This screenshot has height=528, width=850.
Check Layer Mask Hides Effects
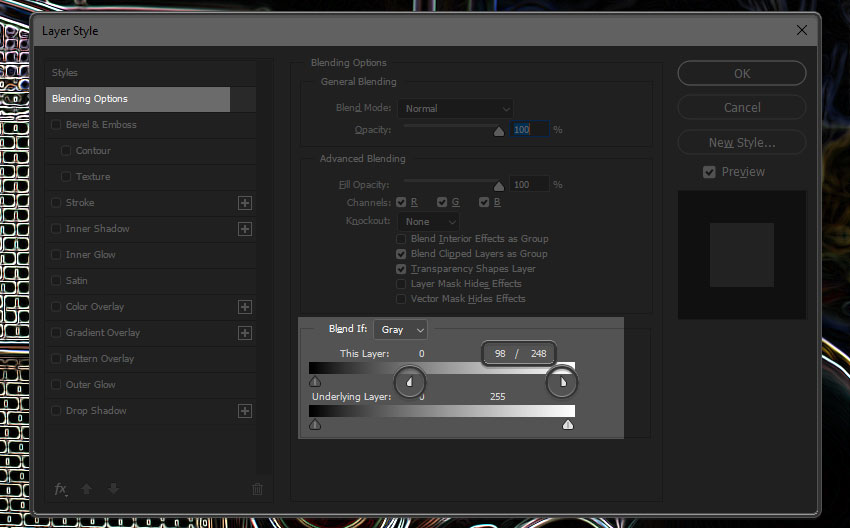401,284
